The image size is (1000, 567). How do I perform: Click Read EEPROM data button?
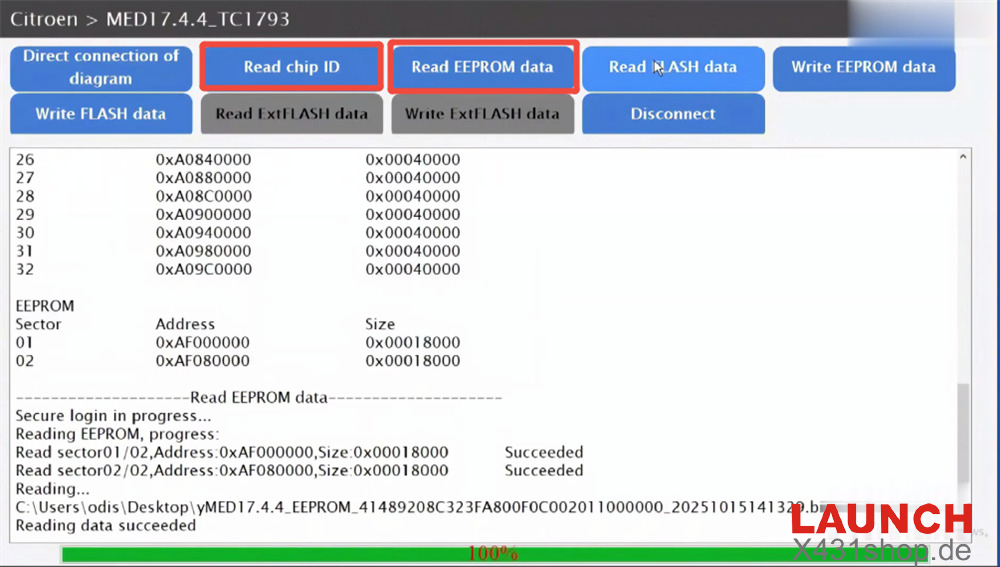tap(483, 67)
